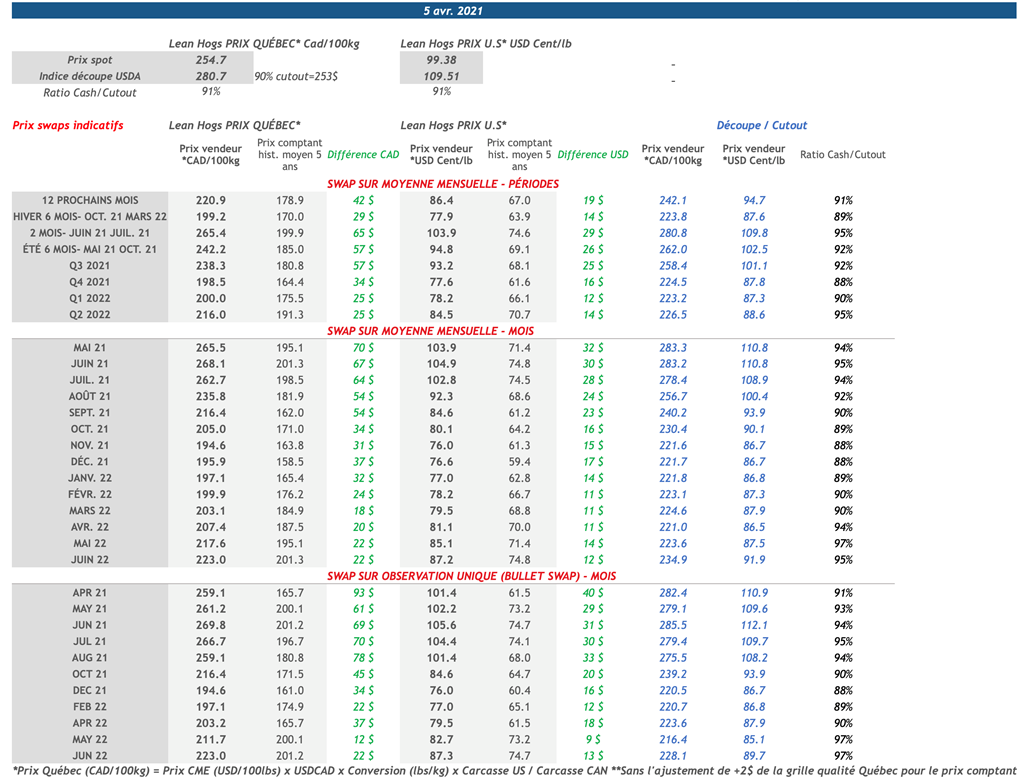Click 205.0 in the OCT. 21 row
Viewport: 1024px width, 779px height.
[x=210, y=429]
